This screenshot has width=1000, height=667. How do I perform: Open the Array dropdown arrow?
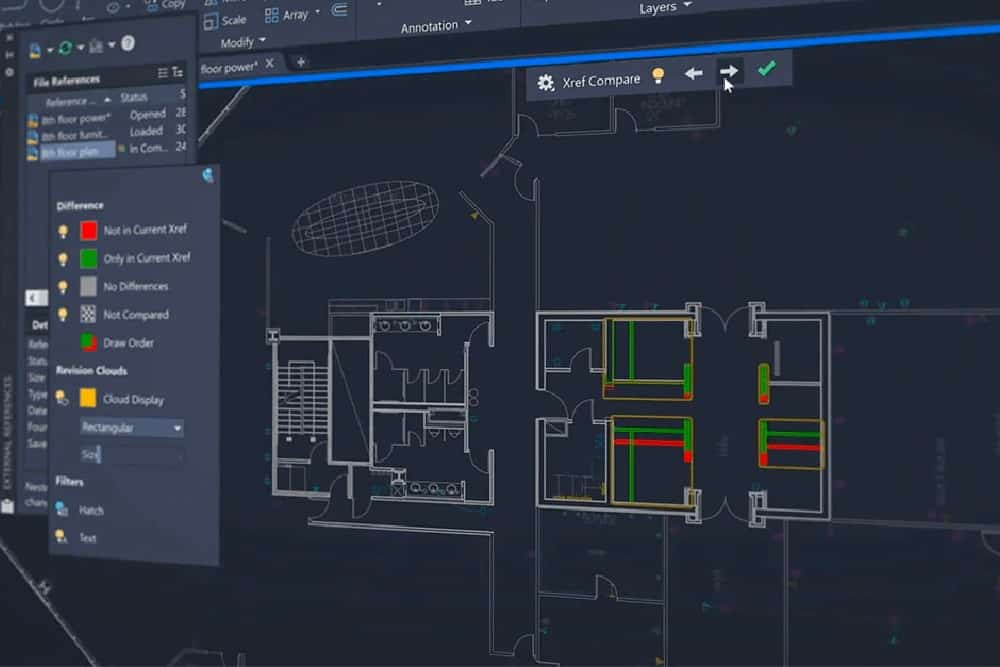point(318,14)
